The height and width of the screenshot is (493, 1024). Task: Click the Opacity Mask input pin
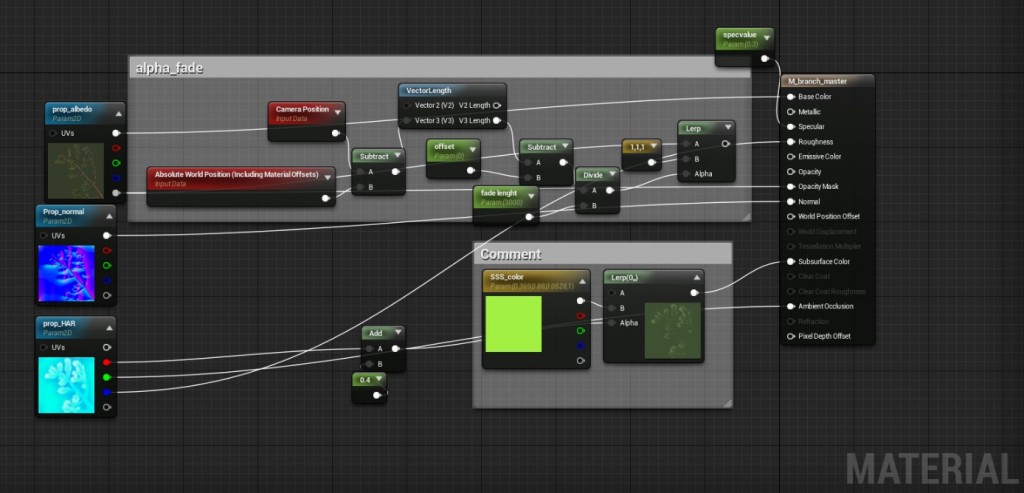click(791, 187)
